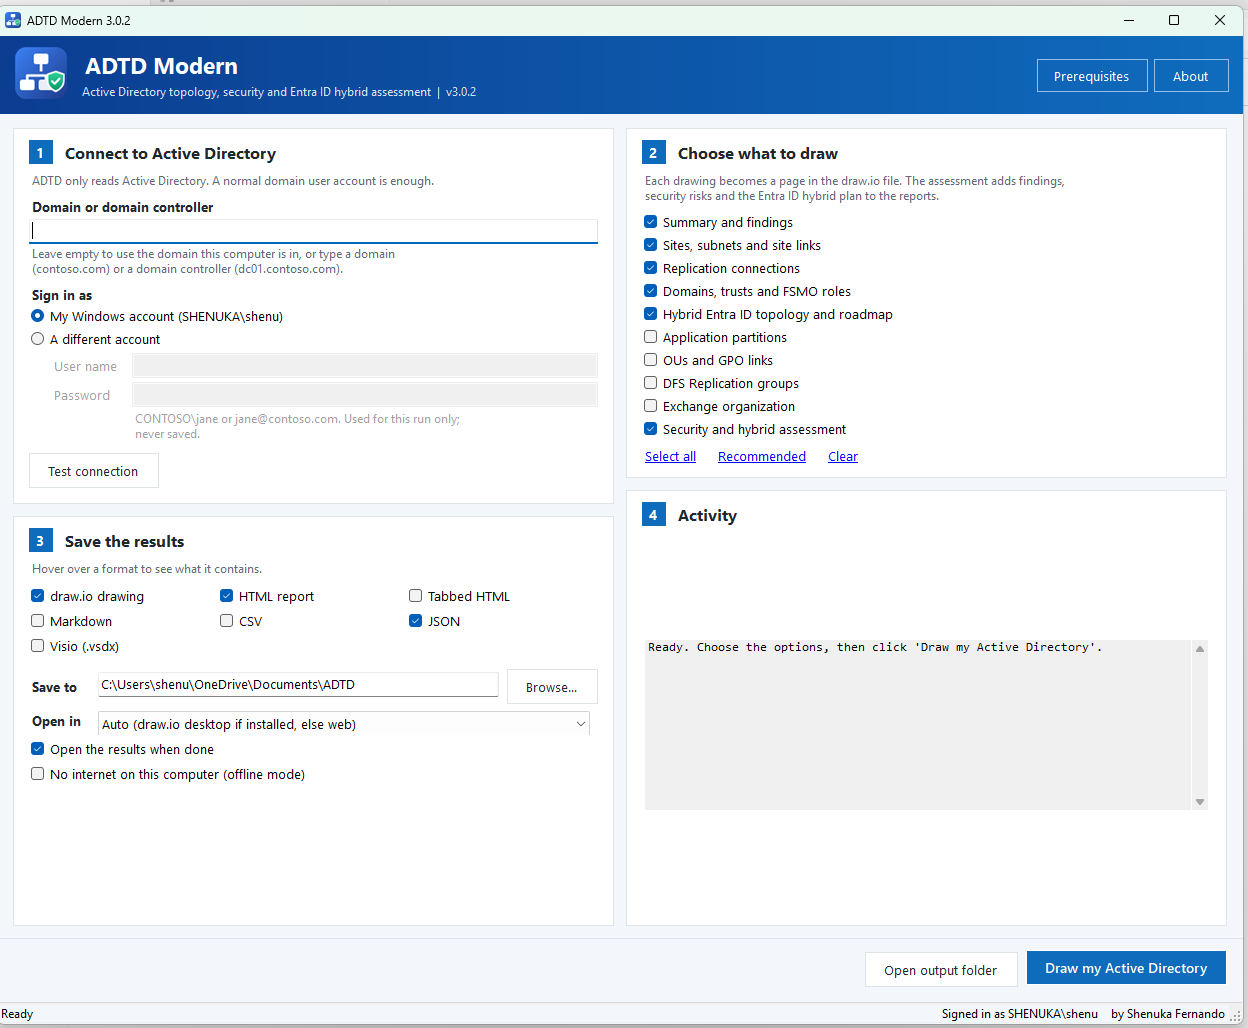Close the ADTD Modern window
1248x1028 pixels.
click(x=1220, y=20)
